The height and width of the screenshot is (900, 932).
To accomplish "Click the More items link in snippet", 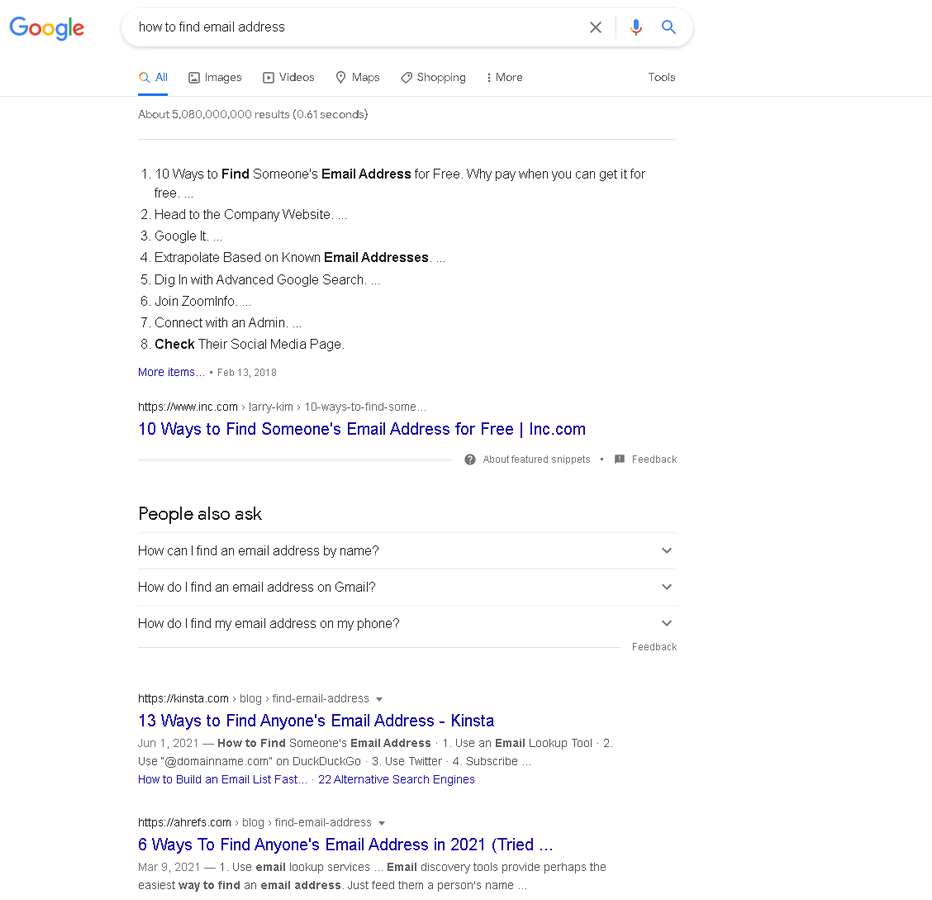I will click(x=171, y=372).
